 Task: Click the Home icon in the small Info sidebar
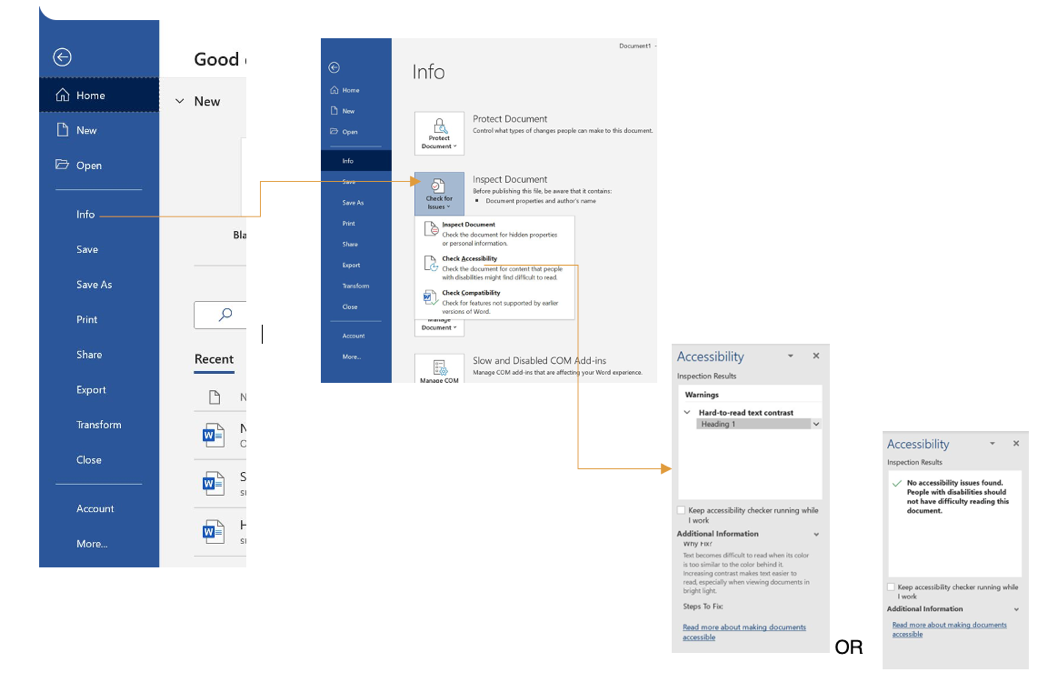pyautogui.click(x=334, y=90)
